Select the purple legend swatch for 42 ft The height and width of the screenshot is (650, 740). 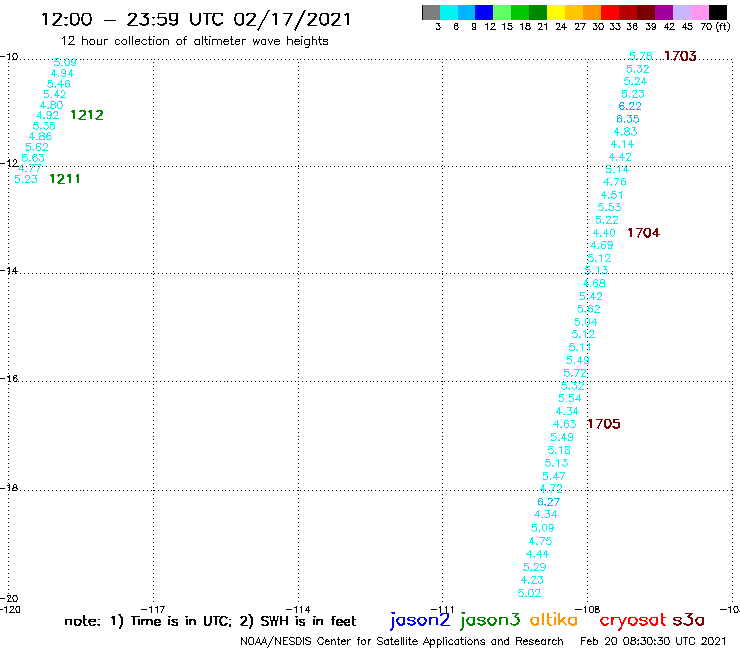click(663, 12)
